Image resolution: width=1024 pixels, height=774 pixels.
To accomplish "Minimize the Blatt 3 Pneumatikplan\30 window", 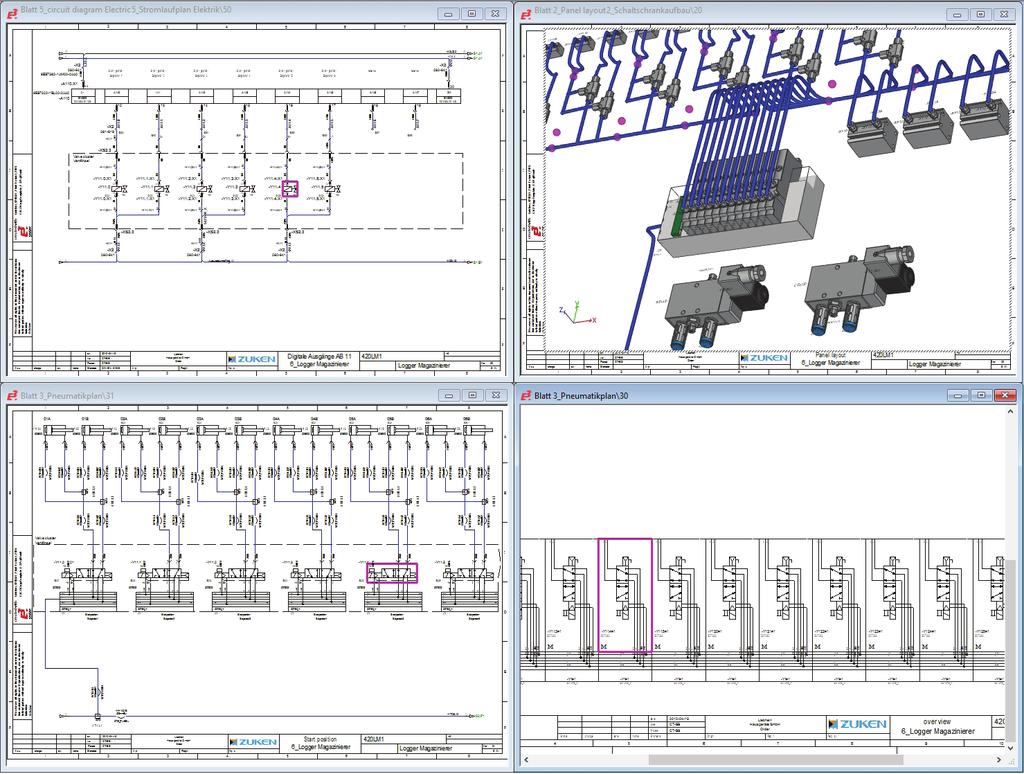I will coord(958,395).
